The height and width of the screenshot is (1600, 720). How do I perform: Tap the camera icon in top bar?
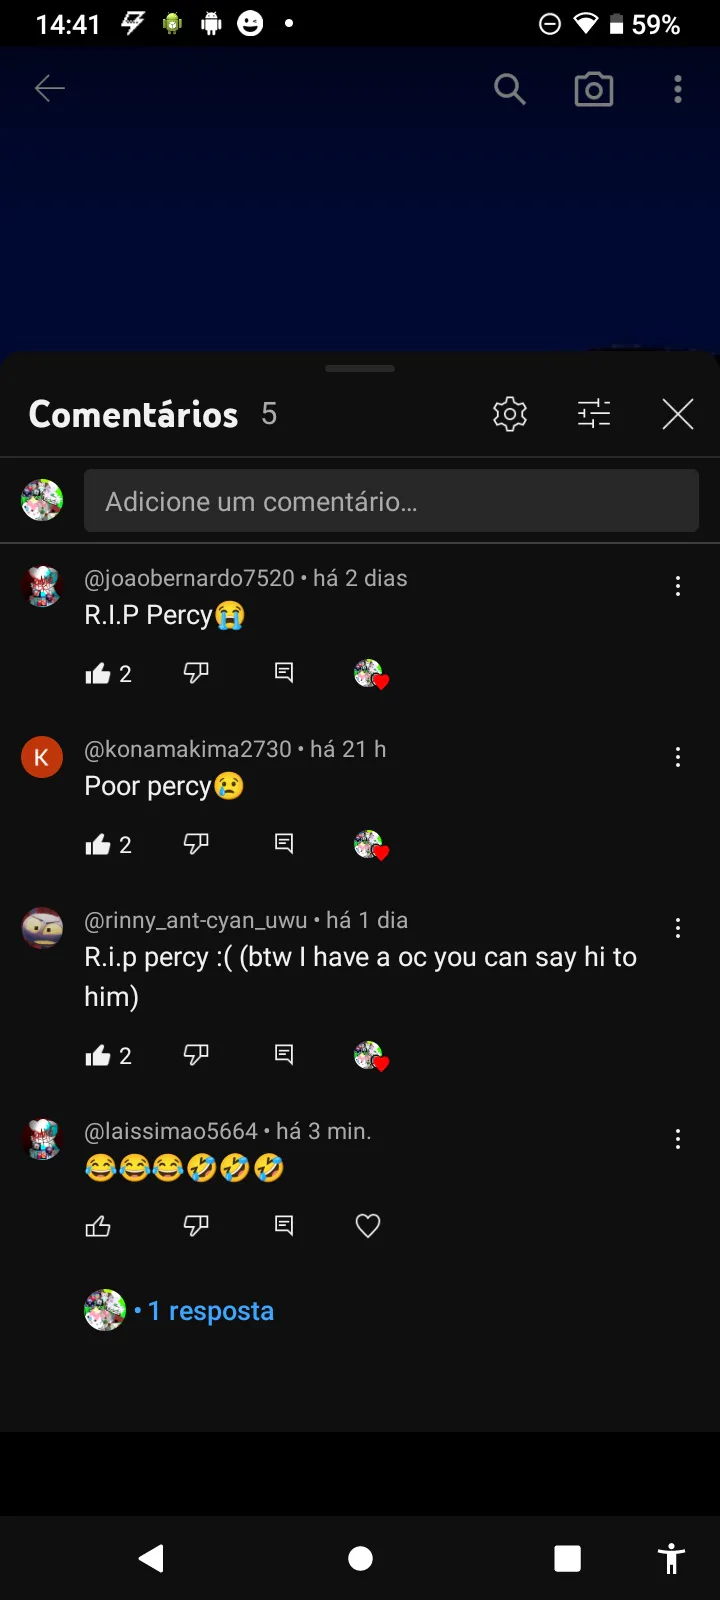594,90
